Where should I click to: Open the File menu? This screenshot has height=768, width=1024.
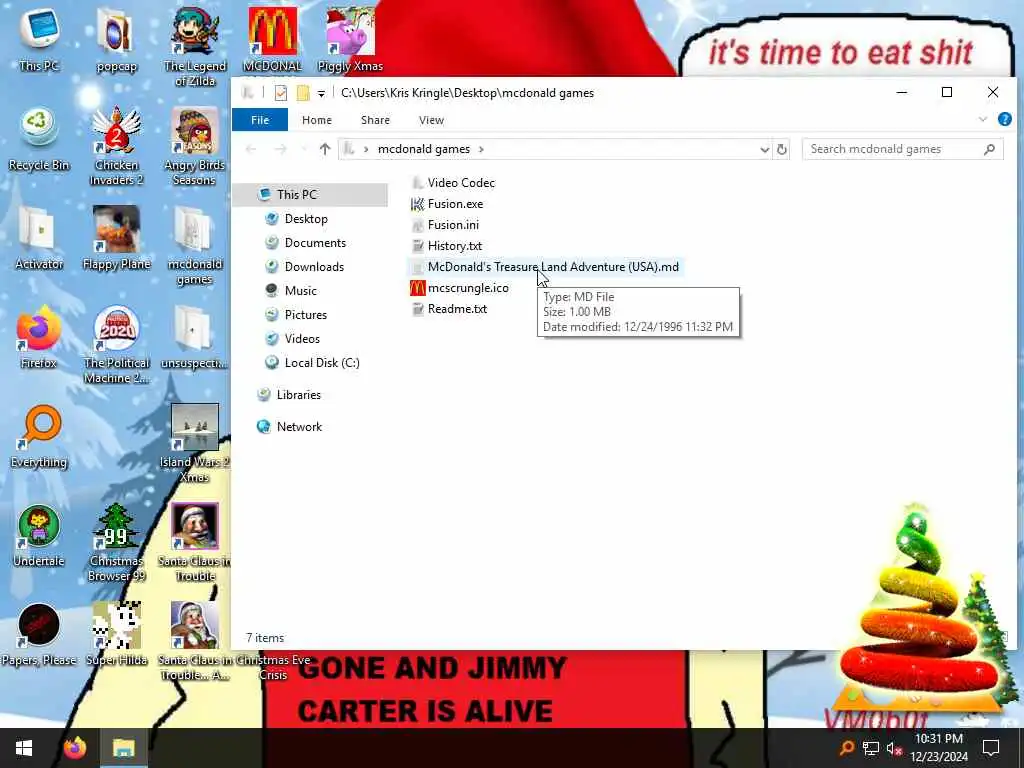(x=260, y=120)
